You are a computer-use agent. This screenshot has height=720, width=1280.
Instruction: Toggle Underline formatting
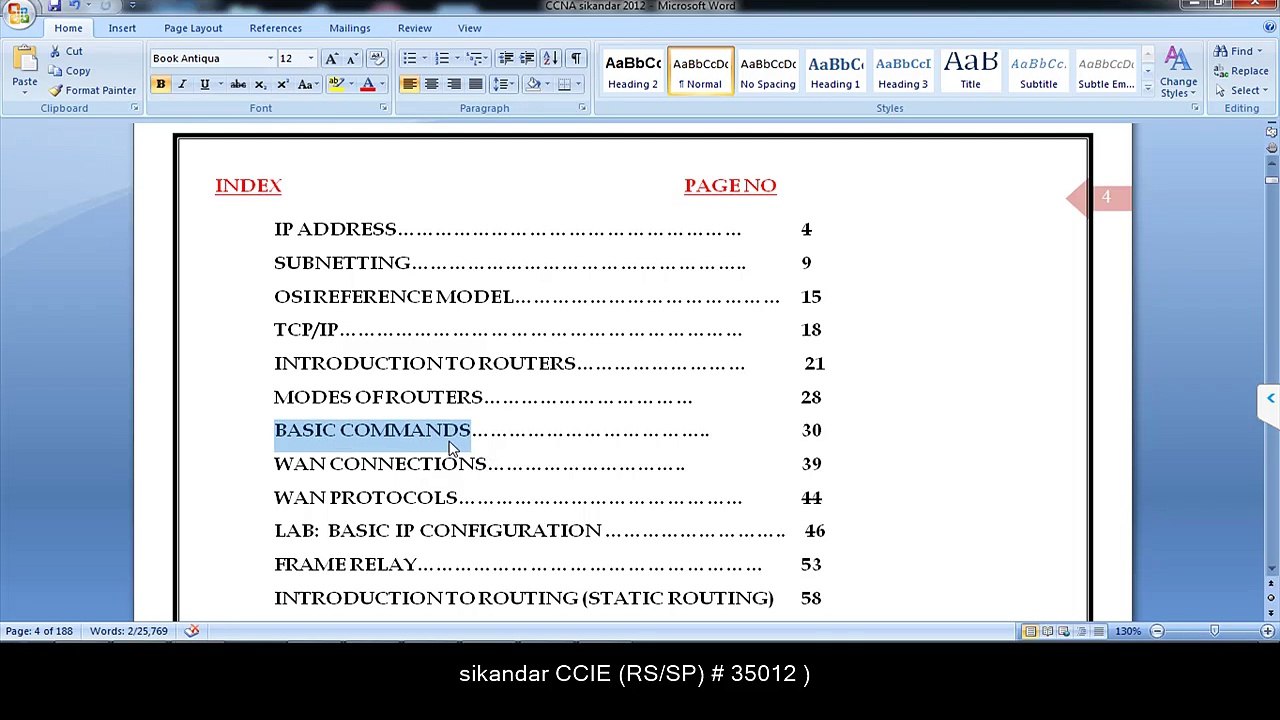[x=204, y=84]
